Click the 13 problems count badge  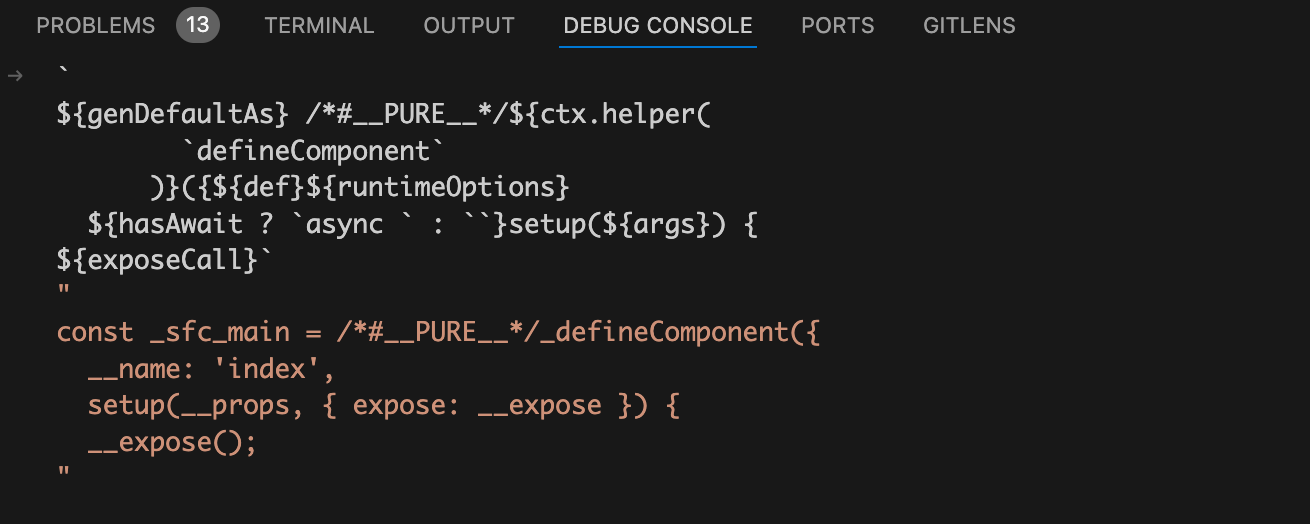coord(198,25)
